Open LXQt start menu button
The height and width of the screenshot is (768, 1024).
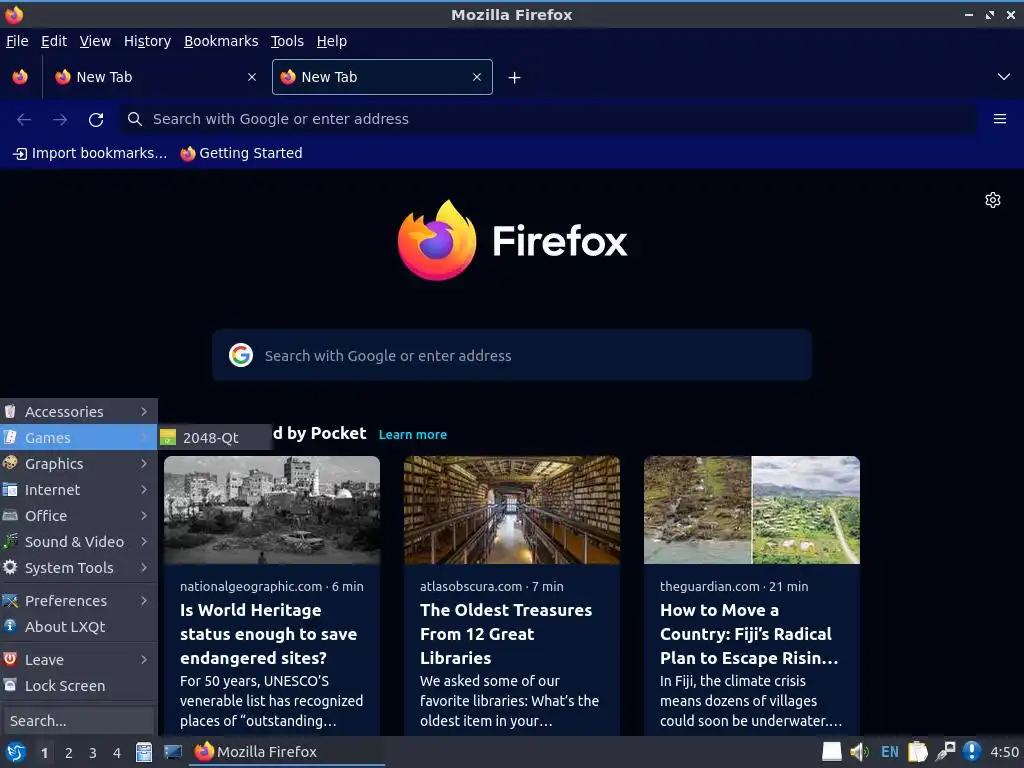click(16, 752)
